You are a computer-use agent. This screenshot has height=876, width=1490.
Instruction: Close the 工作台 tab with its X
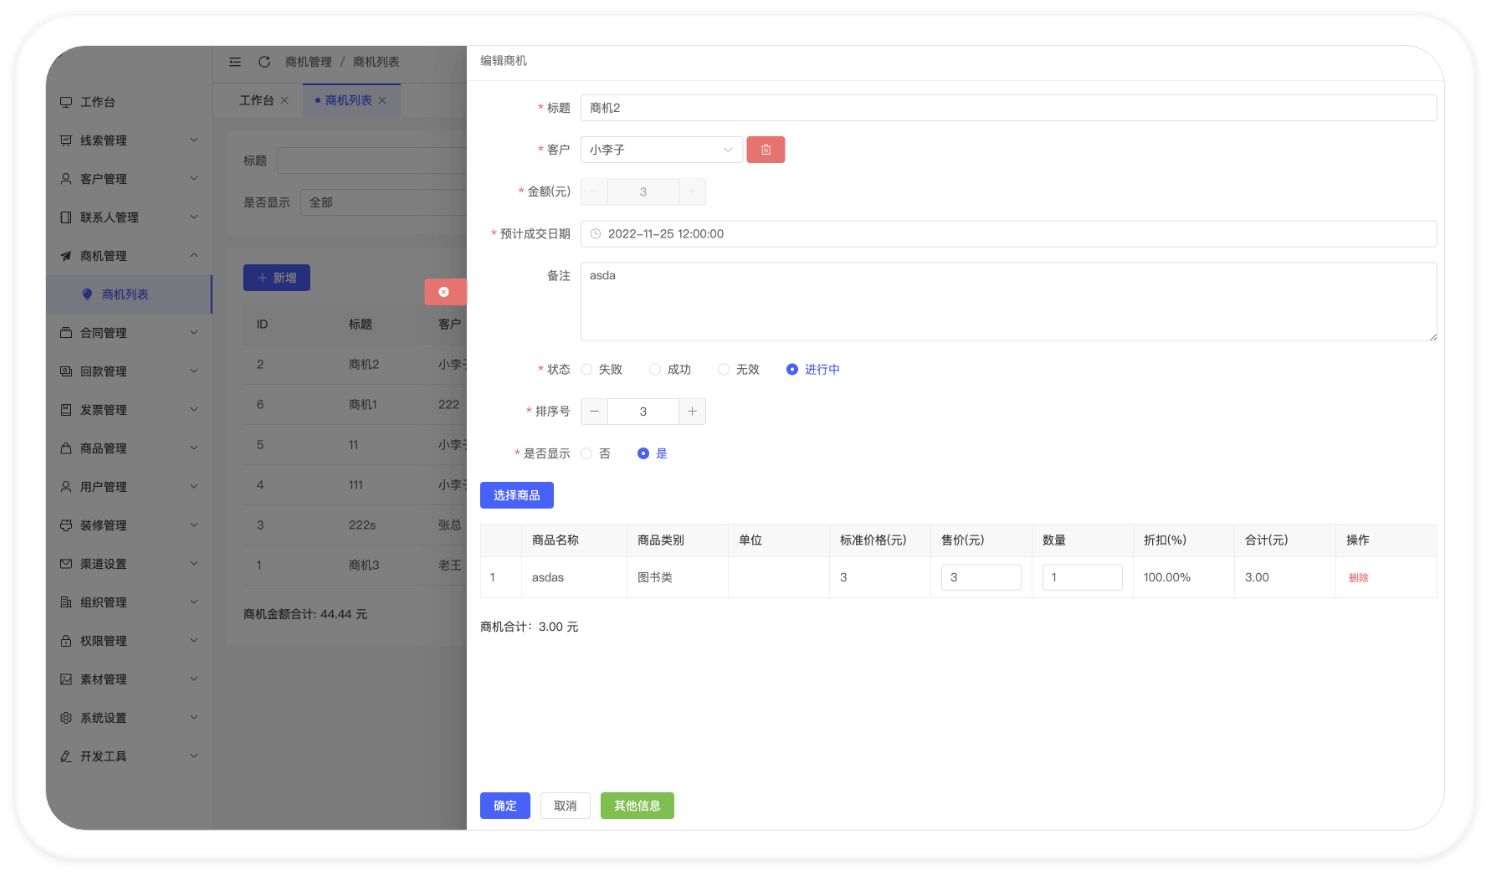(285, 100)
